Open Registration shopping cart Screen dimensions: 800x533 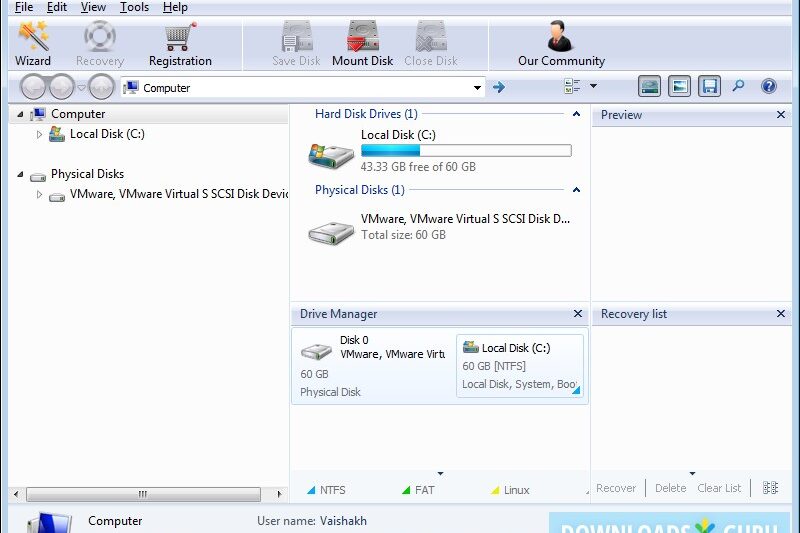pyautogui.click(x=180, y=44)
